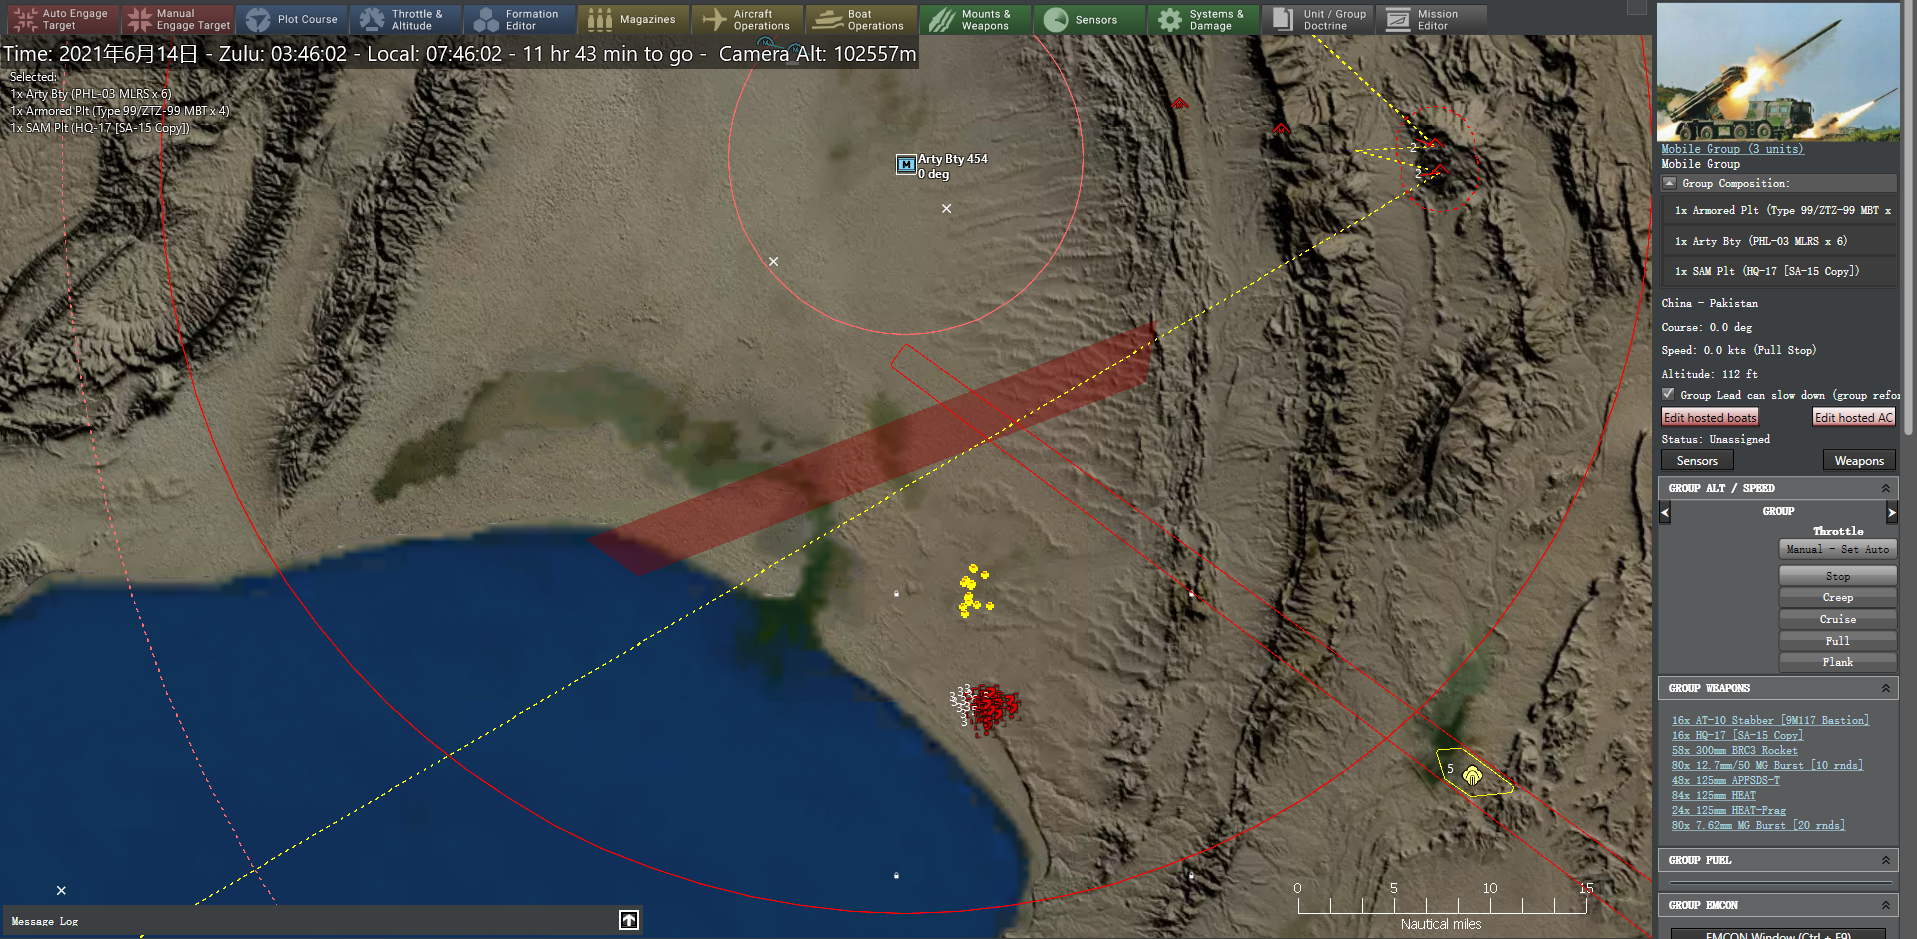The width and height of the screenshot is (1917, 939).
Task: Set throttle to Stop
Action: click(x=1838, y=576)
